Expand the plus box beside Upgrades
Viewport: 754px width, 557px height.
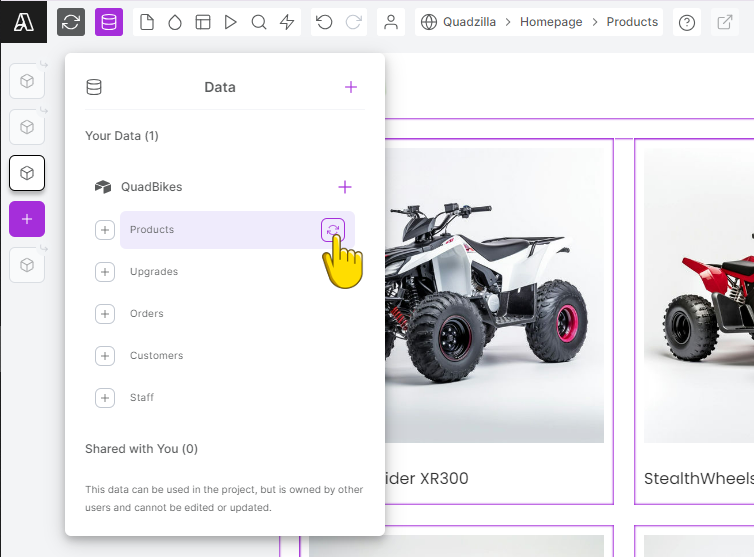105,272
